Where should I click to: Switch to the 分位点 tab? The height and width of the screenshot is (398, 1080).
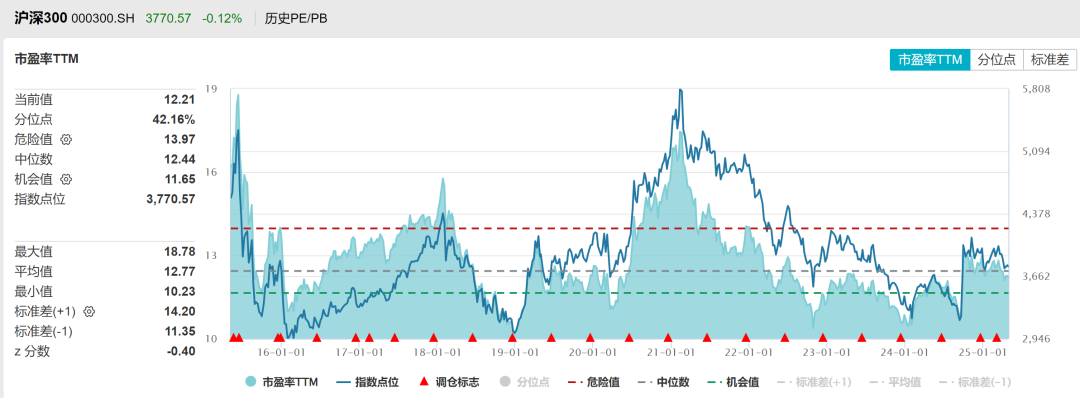click(997, 60)
